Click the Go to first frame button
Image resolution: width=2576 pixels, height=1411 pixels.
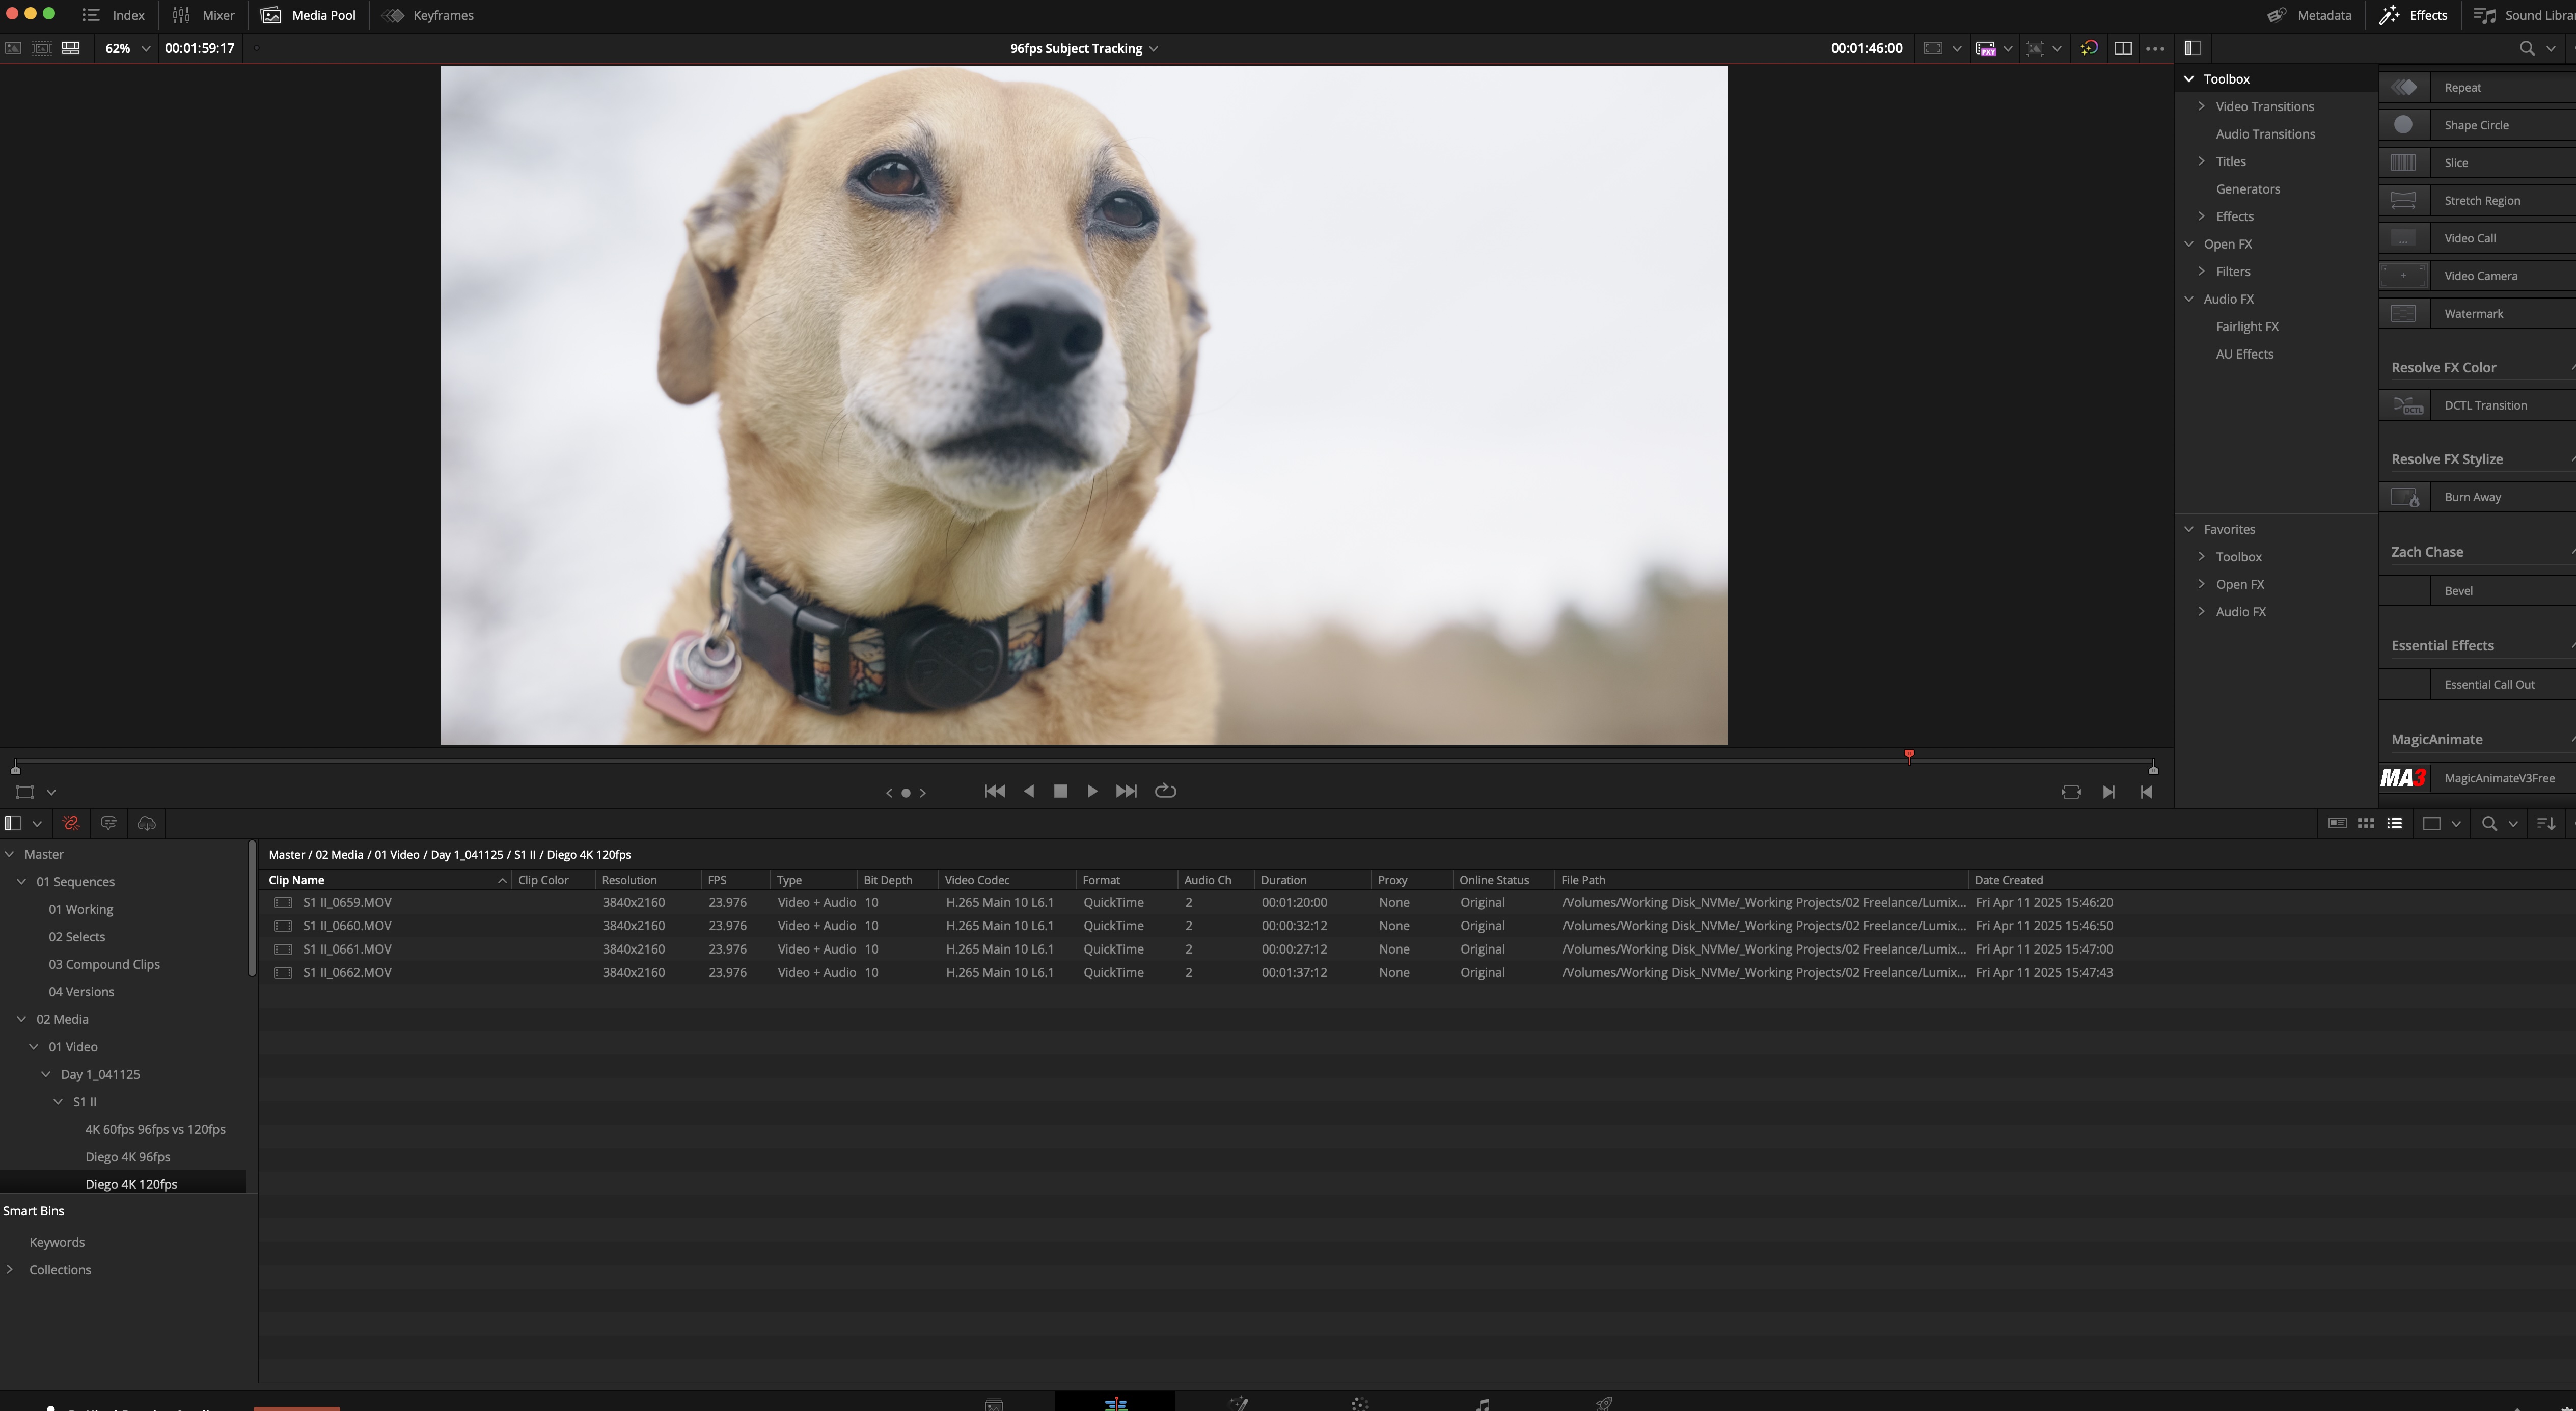[994, 791]
